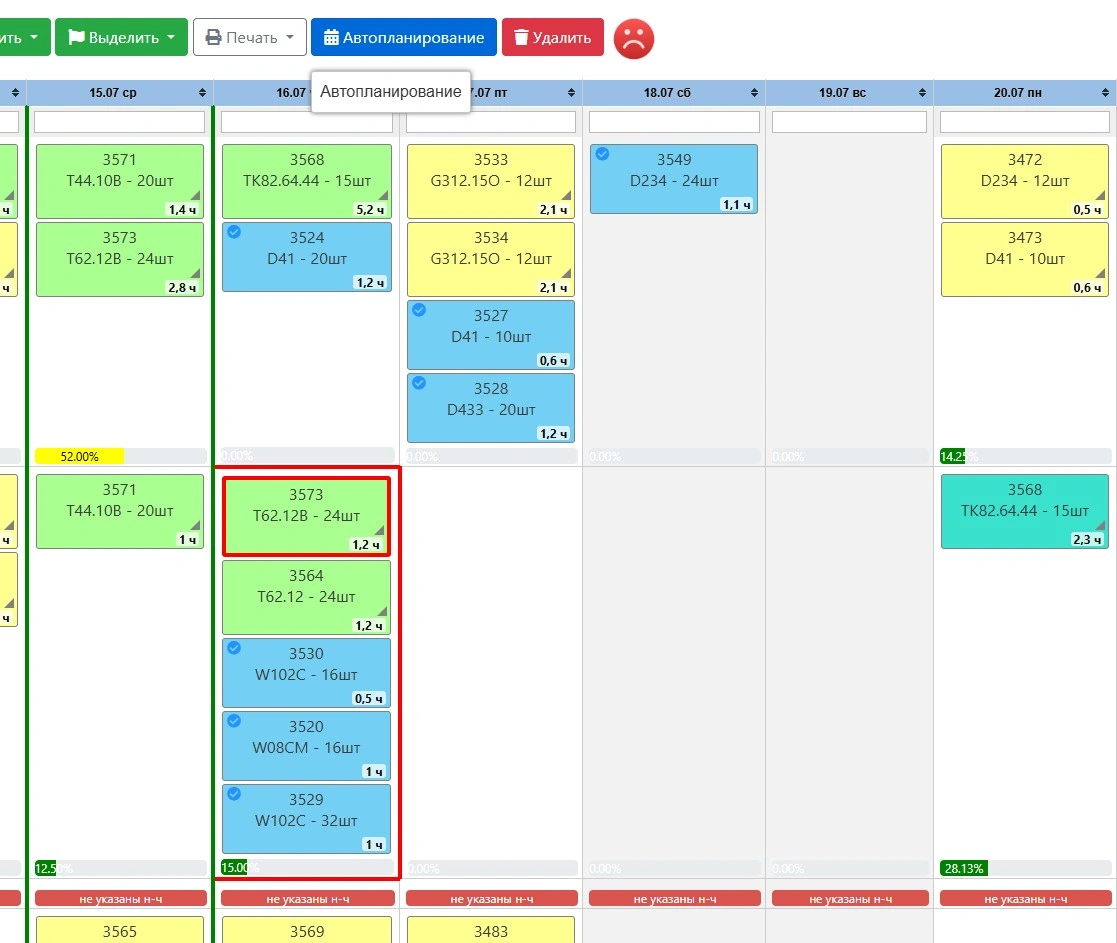This screenshot has width=1117, height=943.
Task: Select card 3472 D234 - 12шт
Action: [x=1024, y=181]
